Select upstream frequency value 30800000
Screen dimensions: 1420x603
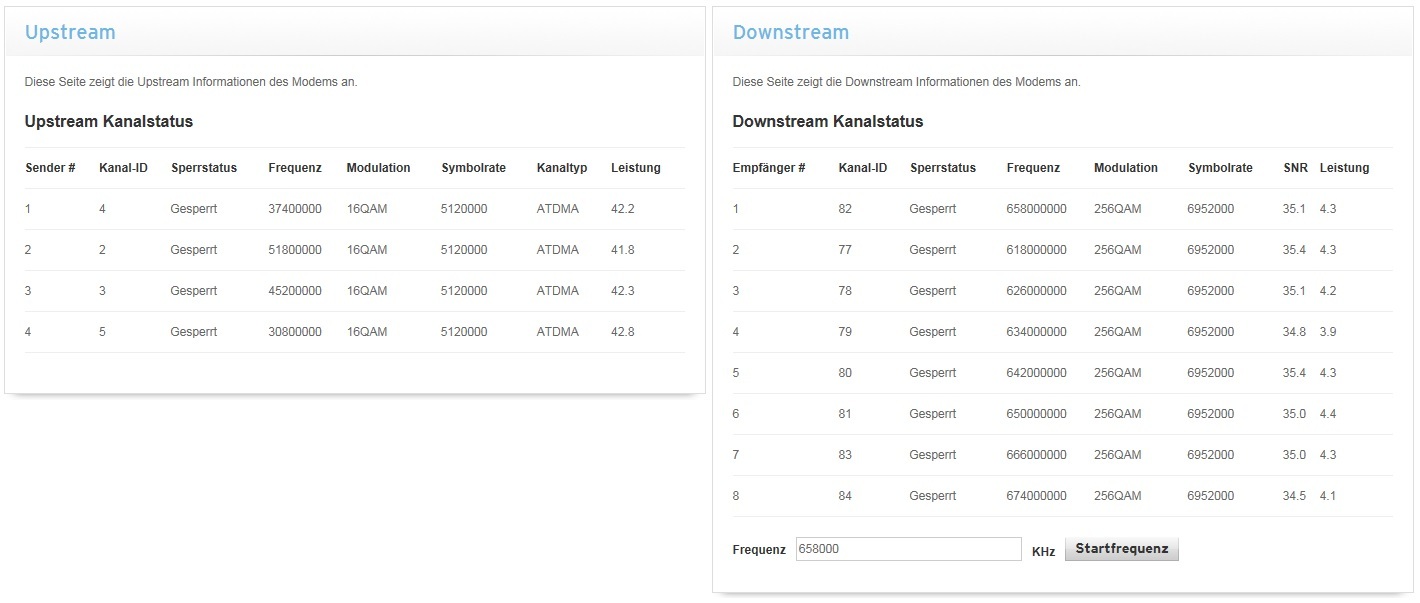[295, 332]
